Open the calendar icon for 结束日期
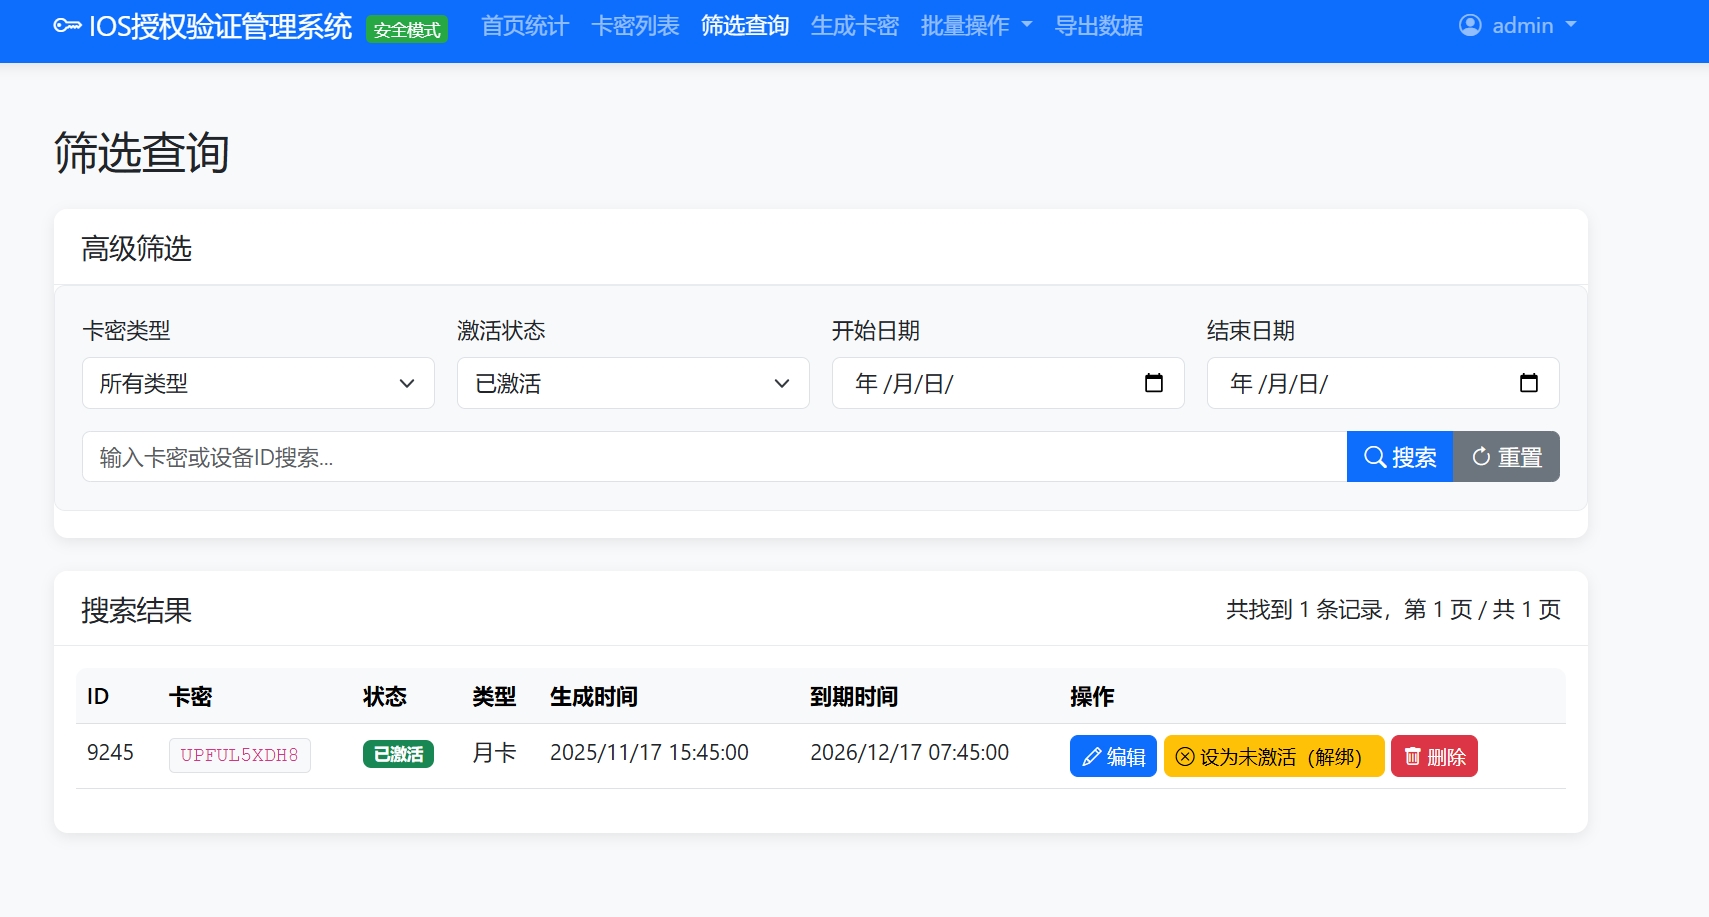Screen dimensions: 1709x917 click(x=1529, y=383)
